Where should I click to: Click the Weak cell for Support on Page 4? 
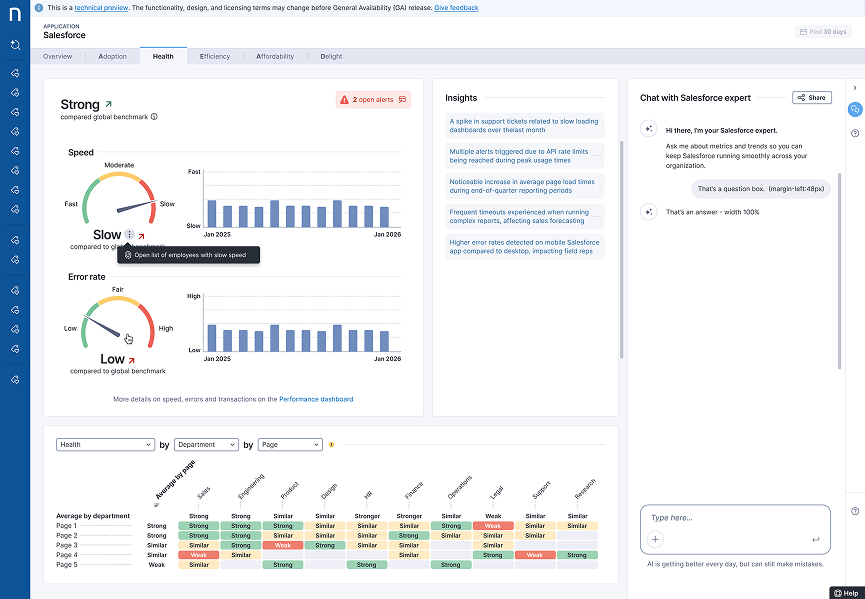[535, 555]
